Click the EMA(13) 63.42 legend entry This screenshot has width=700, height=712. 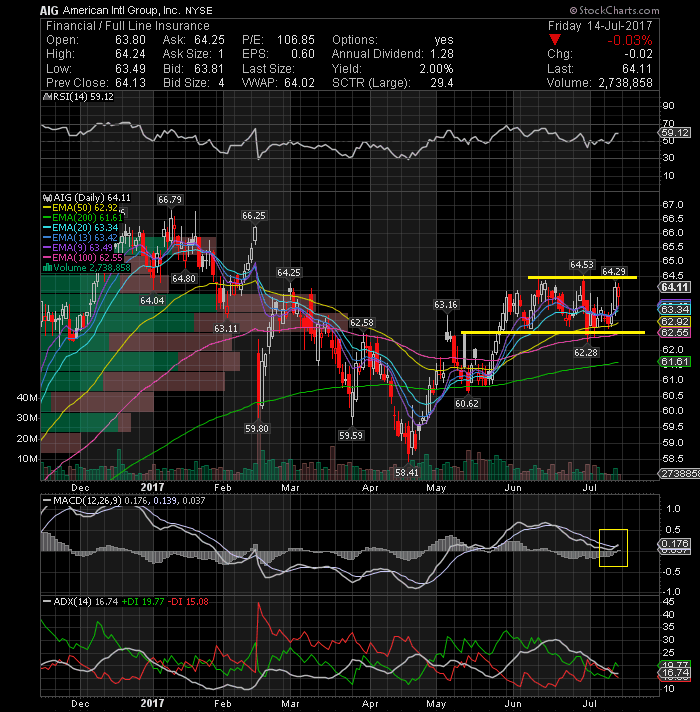click(x=80, y=237)
